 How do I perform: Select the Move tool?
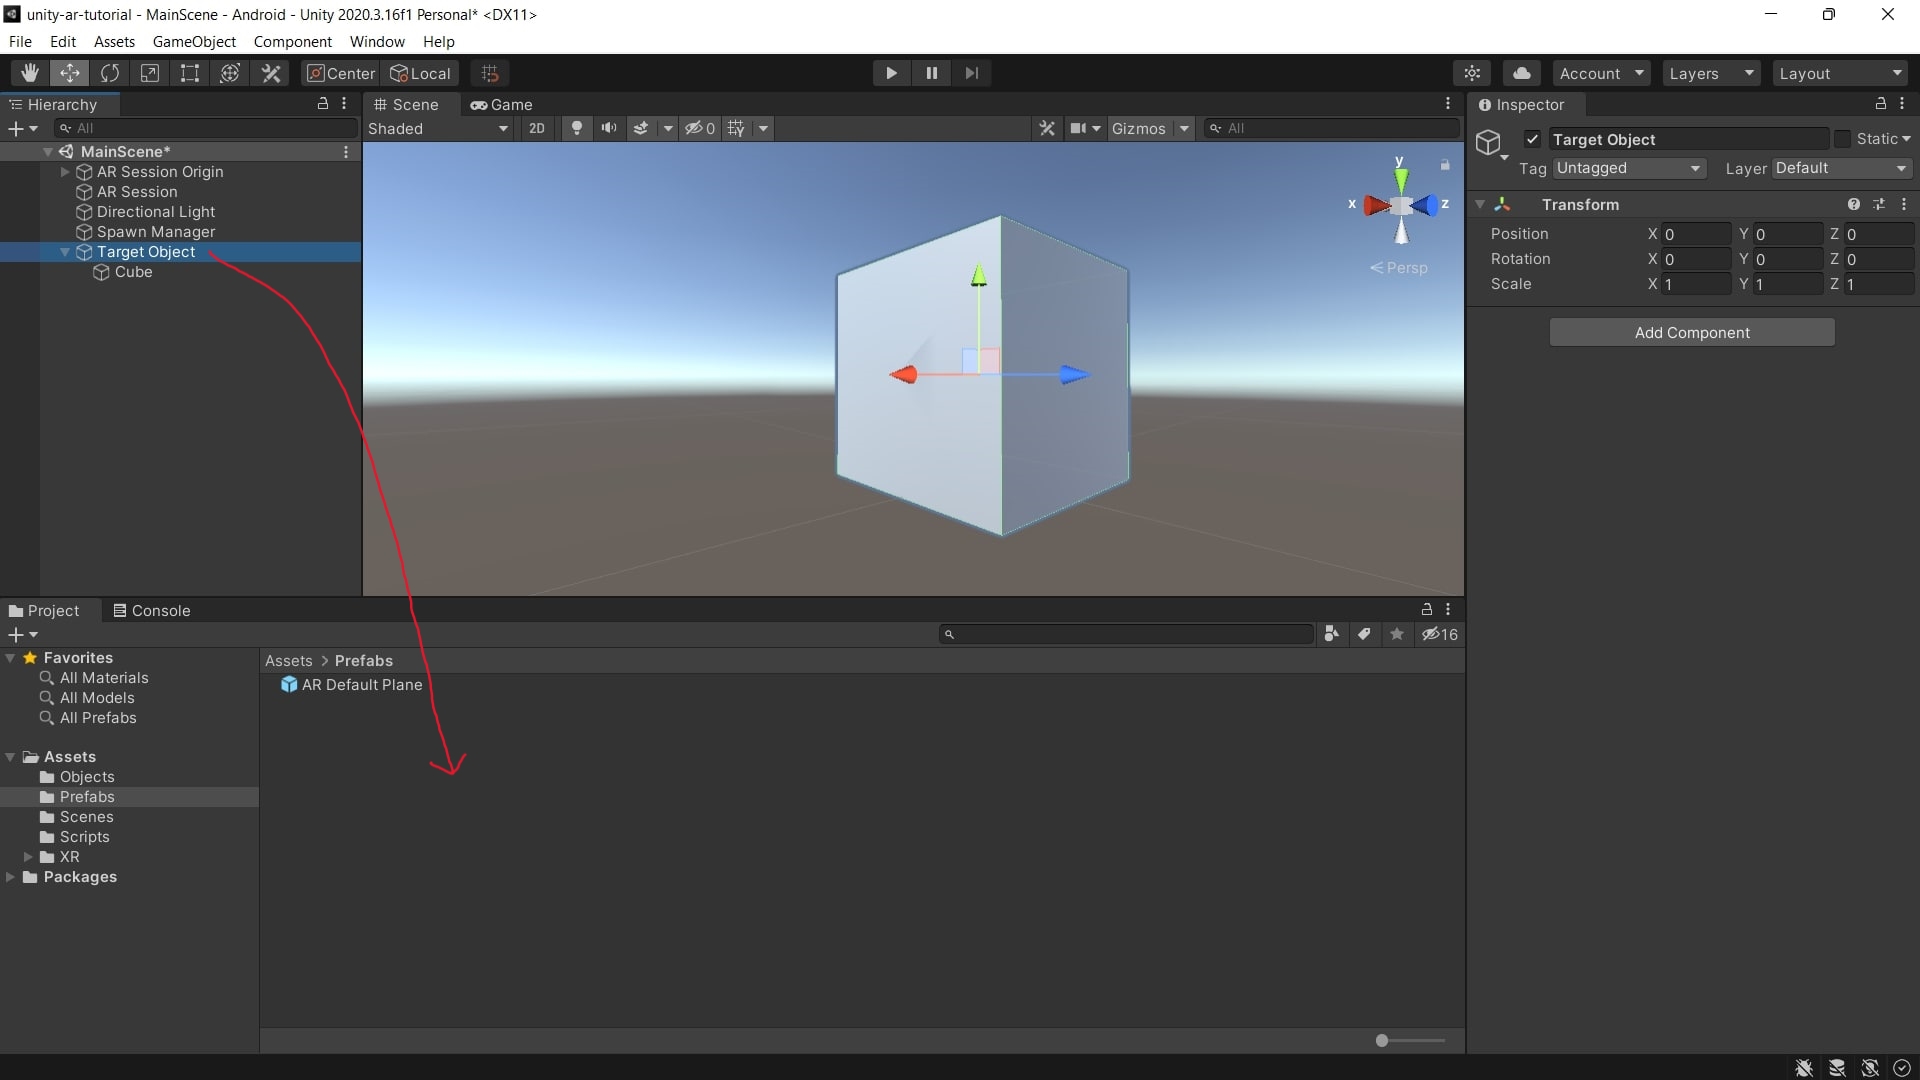(70, 73)
